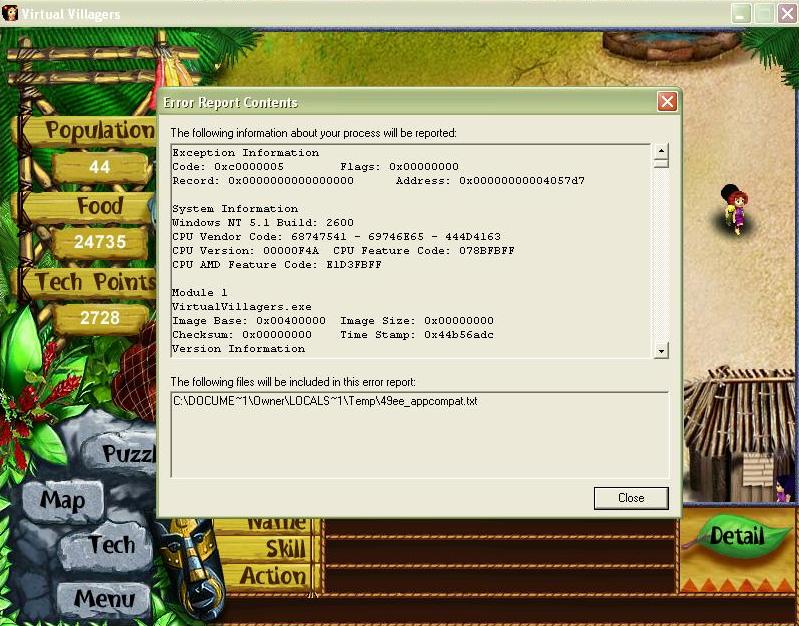799x626 pixels.
Task: Open the Puzzles stone button
Action: click(122, 454)
